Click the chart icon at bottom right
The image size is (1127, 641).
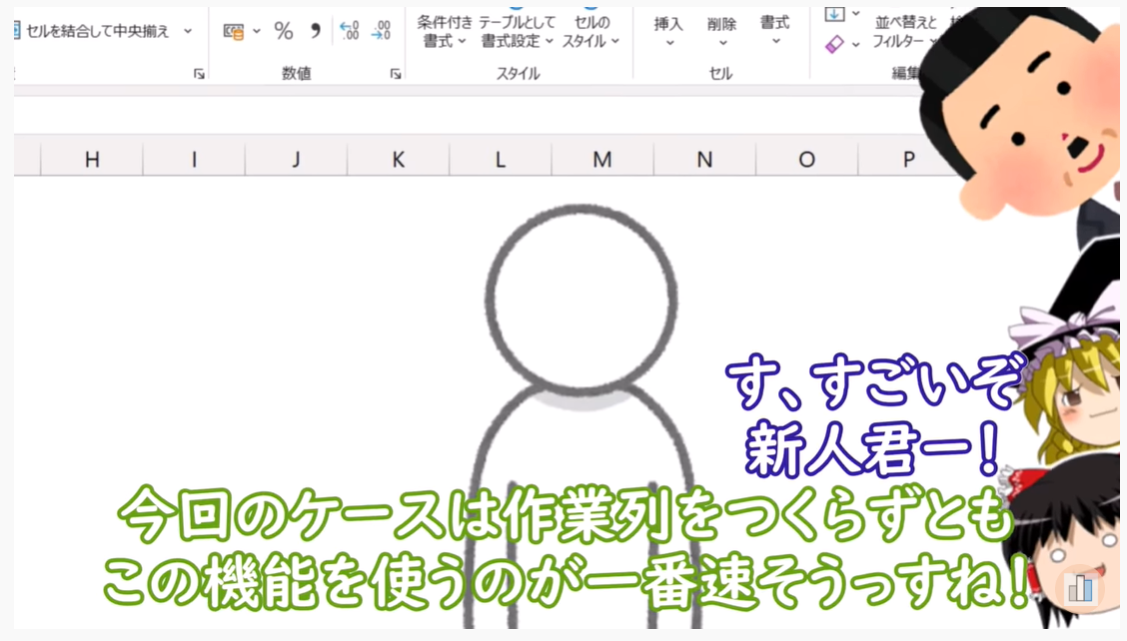[1080, 588]
